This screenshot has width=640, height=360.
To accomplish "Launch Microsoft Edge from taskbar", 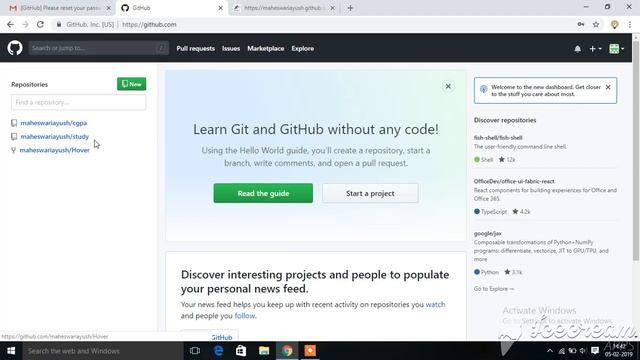I will point(218,351).
